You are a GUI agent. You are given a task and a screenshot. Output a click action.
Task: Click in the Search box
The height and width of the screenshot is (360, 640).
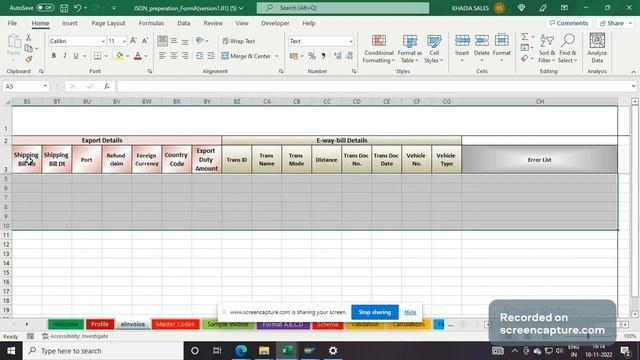click(343, 8)
